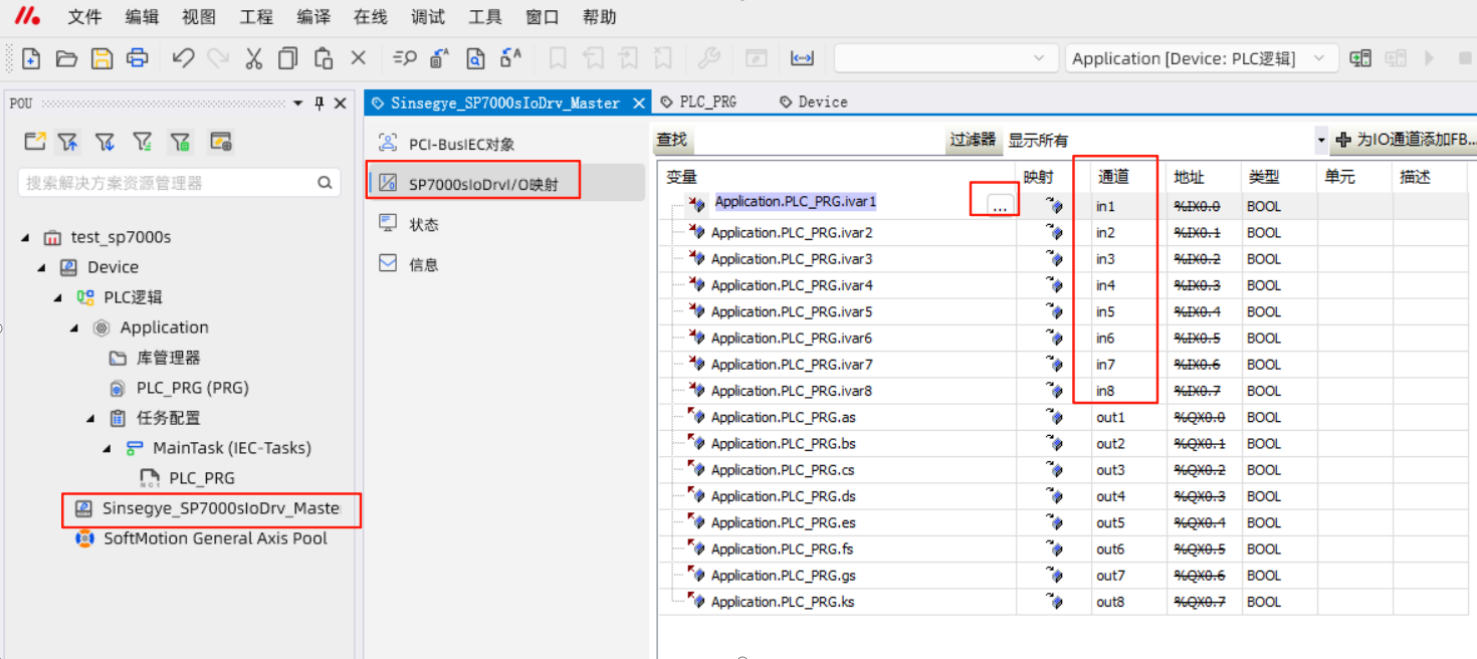Viewport: 1477px width, 659px height.
Task: Open the 显示所有 filter dropdown
Action: point(1320,140)
